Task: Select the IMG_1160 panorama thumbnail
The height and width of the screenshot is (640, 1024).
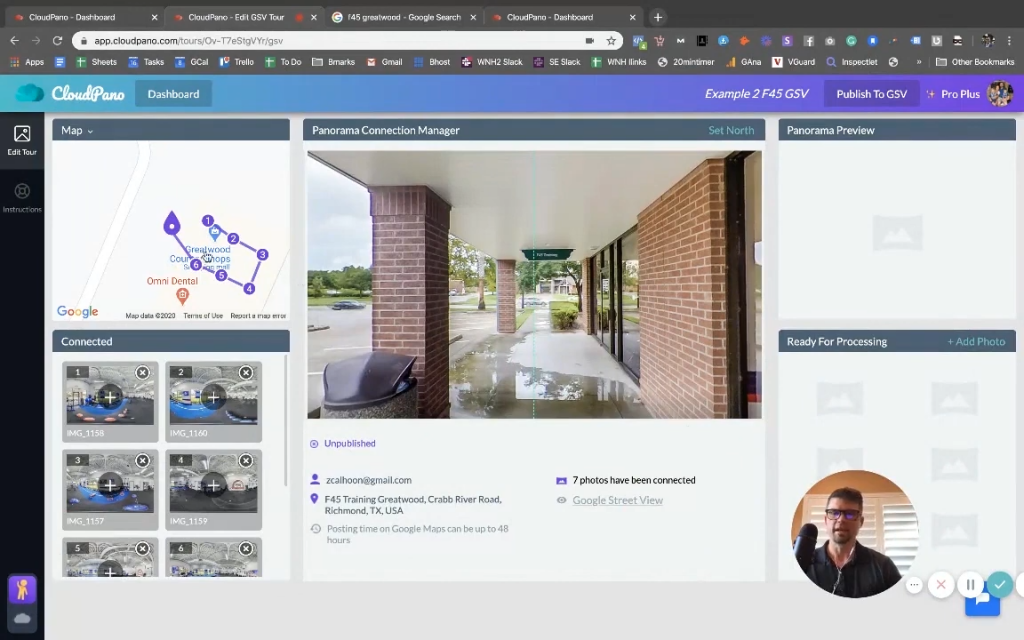Action: pos(213,398)
